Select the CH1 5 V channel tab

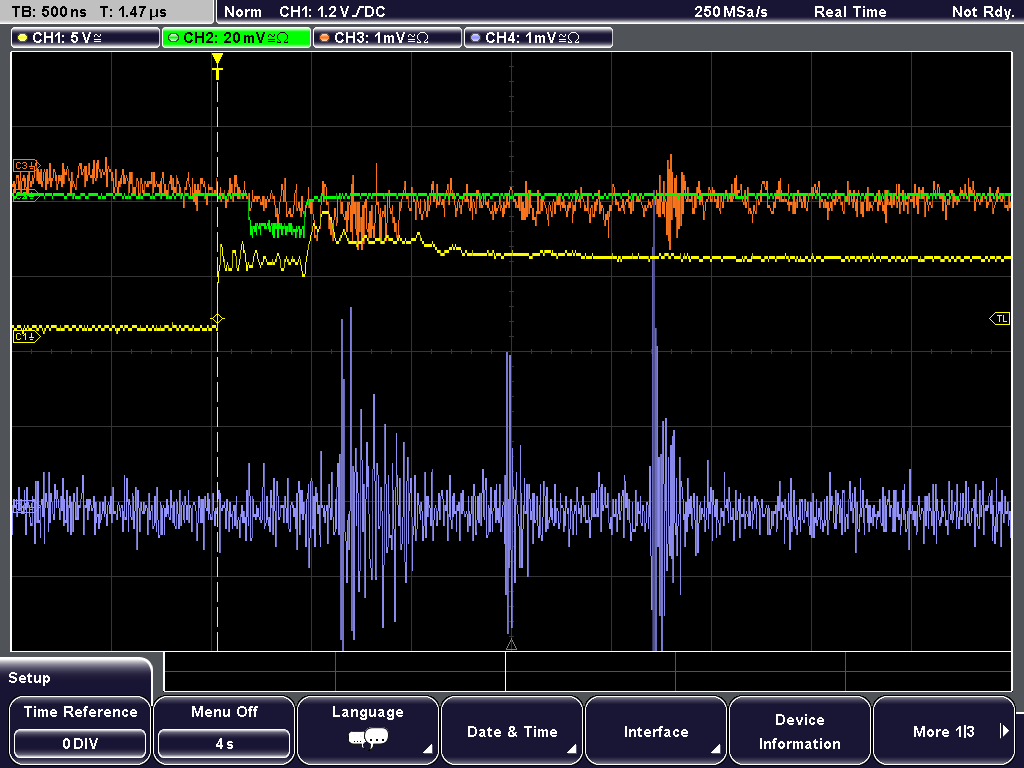86,38
